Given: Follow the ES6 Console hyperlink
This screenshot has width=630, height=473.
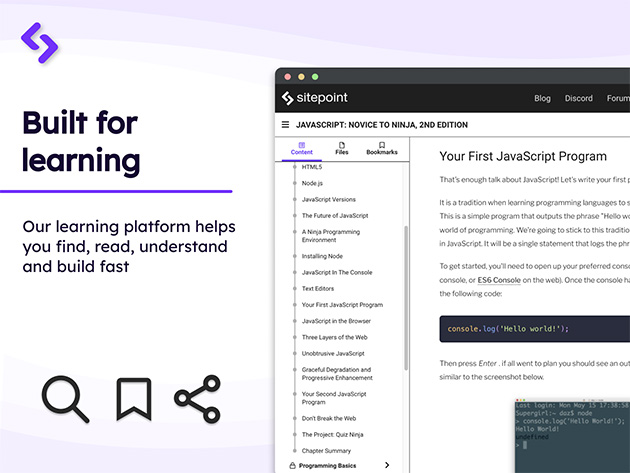Looking at the screenshot, I should [499, 280].
